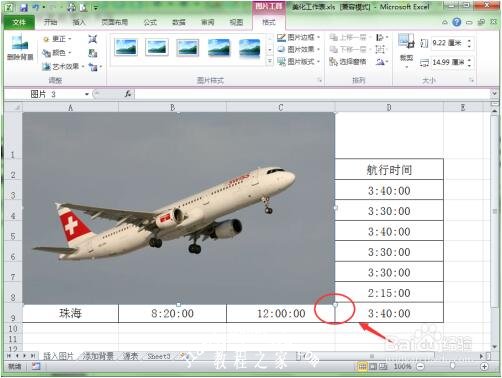Image resolution: width=502 pixels, height=378 pixels.
Task: Click the Compress Pictures icon
Action: [x=93, y=39]
